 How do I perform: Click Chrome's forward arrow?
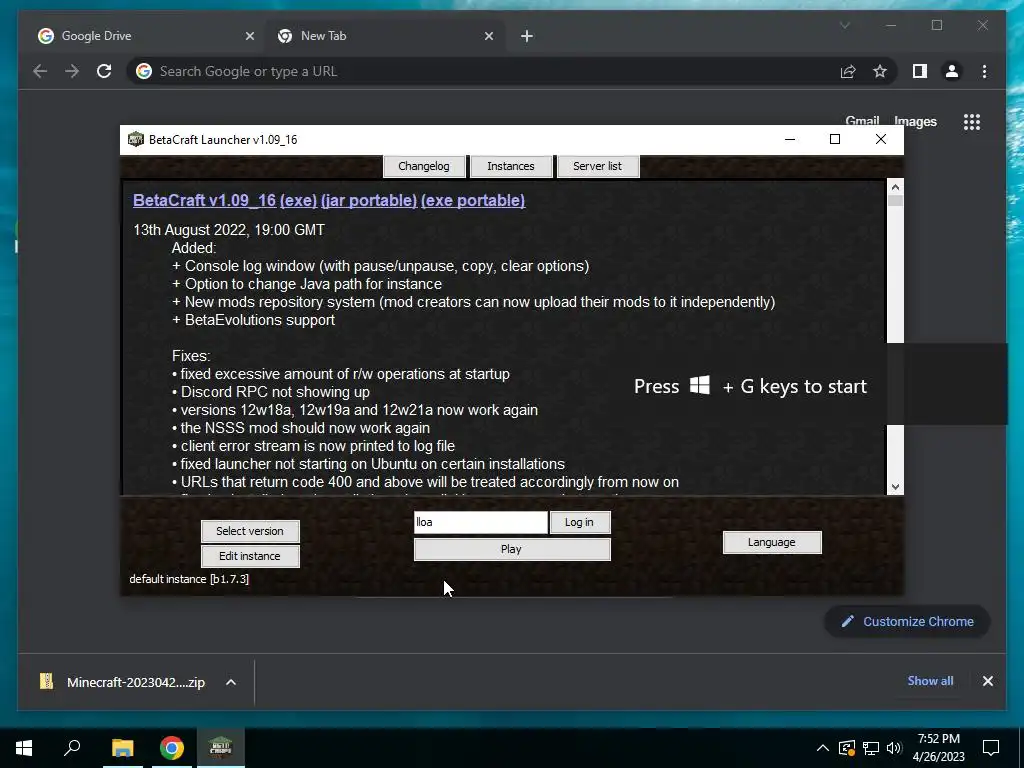72,71
